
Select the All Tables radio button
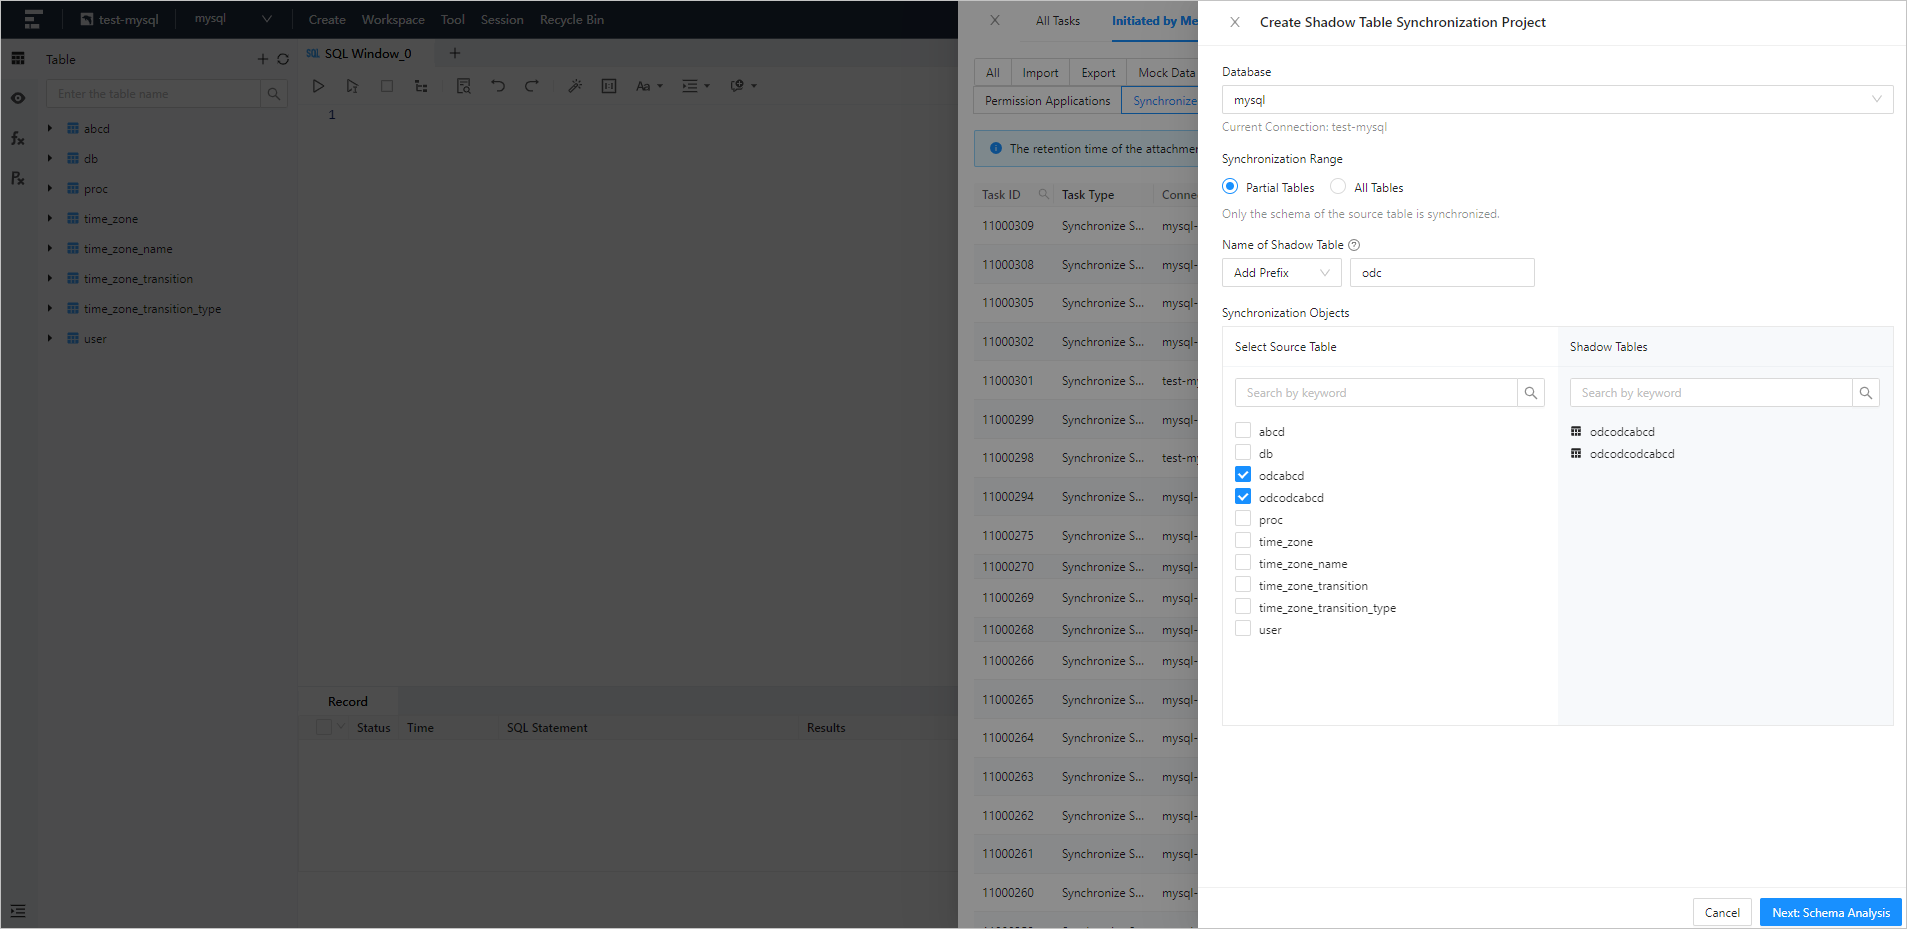(1338, 187)
